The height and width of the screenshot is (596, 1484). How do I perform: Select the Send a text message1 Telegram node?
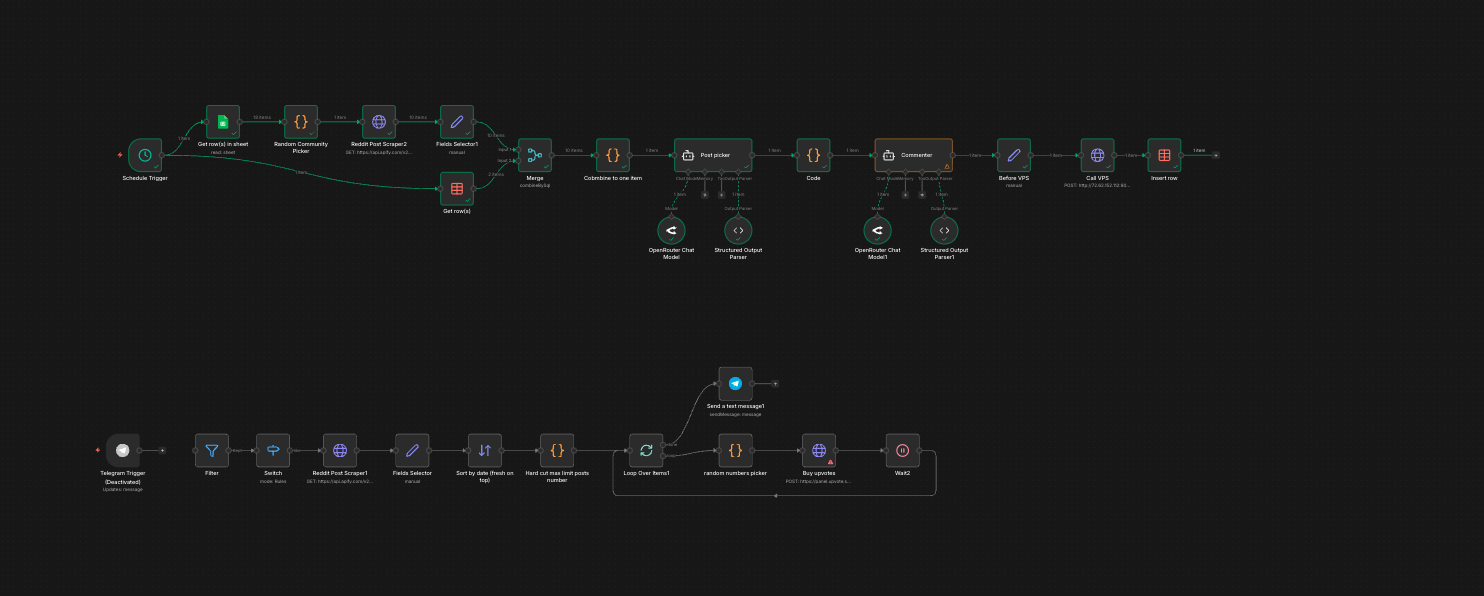(x=735, y=383)
